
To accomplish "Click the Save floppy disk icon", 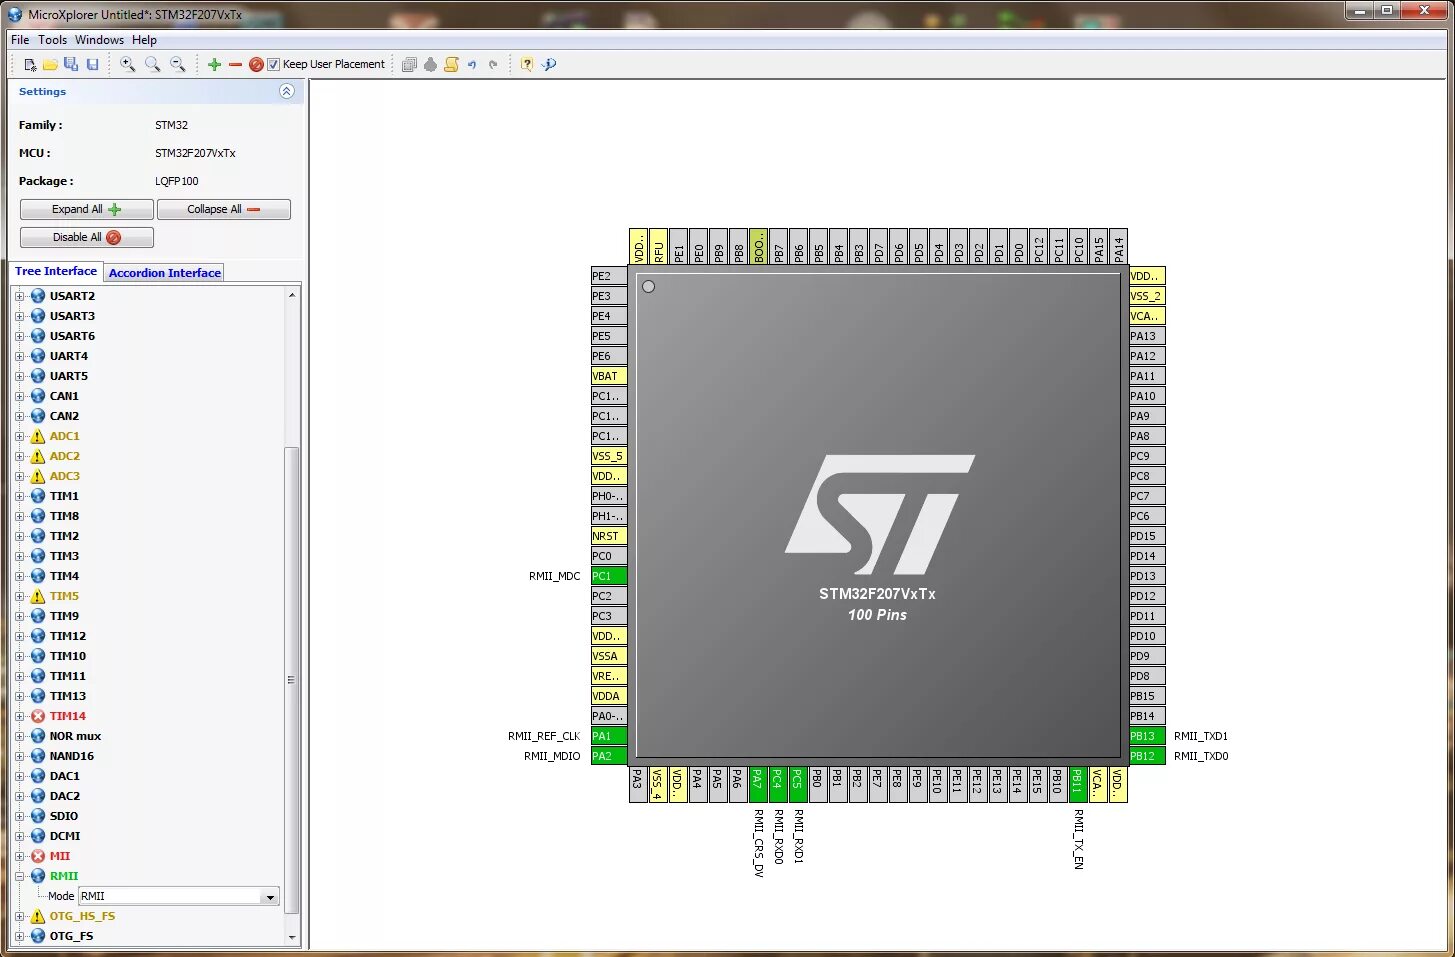I will pos(92,64).
